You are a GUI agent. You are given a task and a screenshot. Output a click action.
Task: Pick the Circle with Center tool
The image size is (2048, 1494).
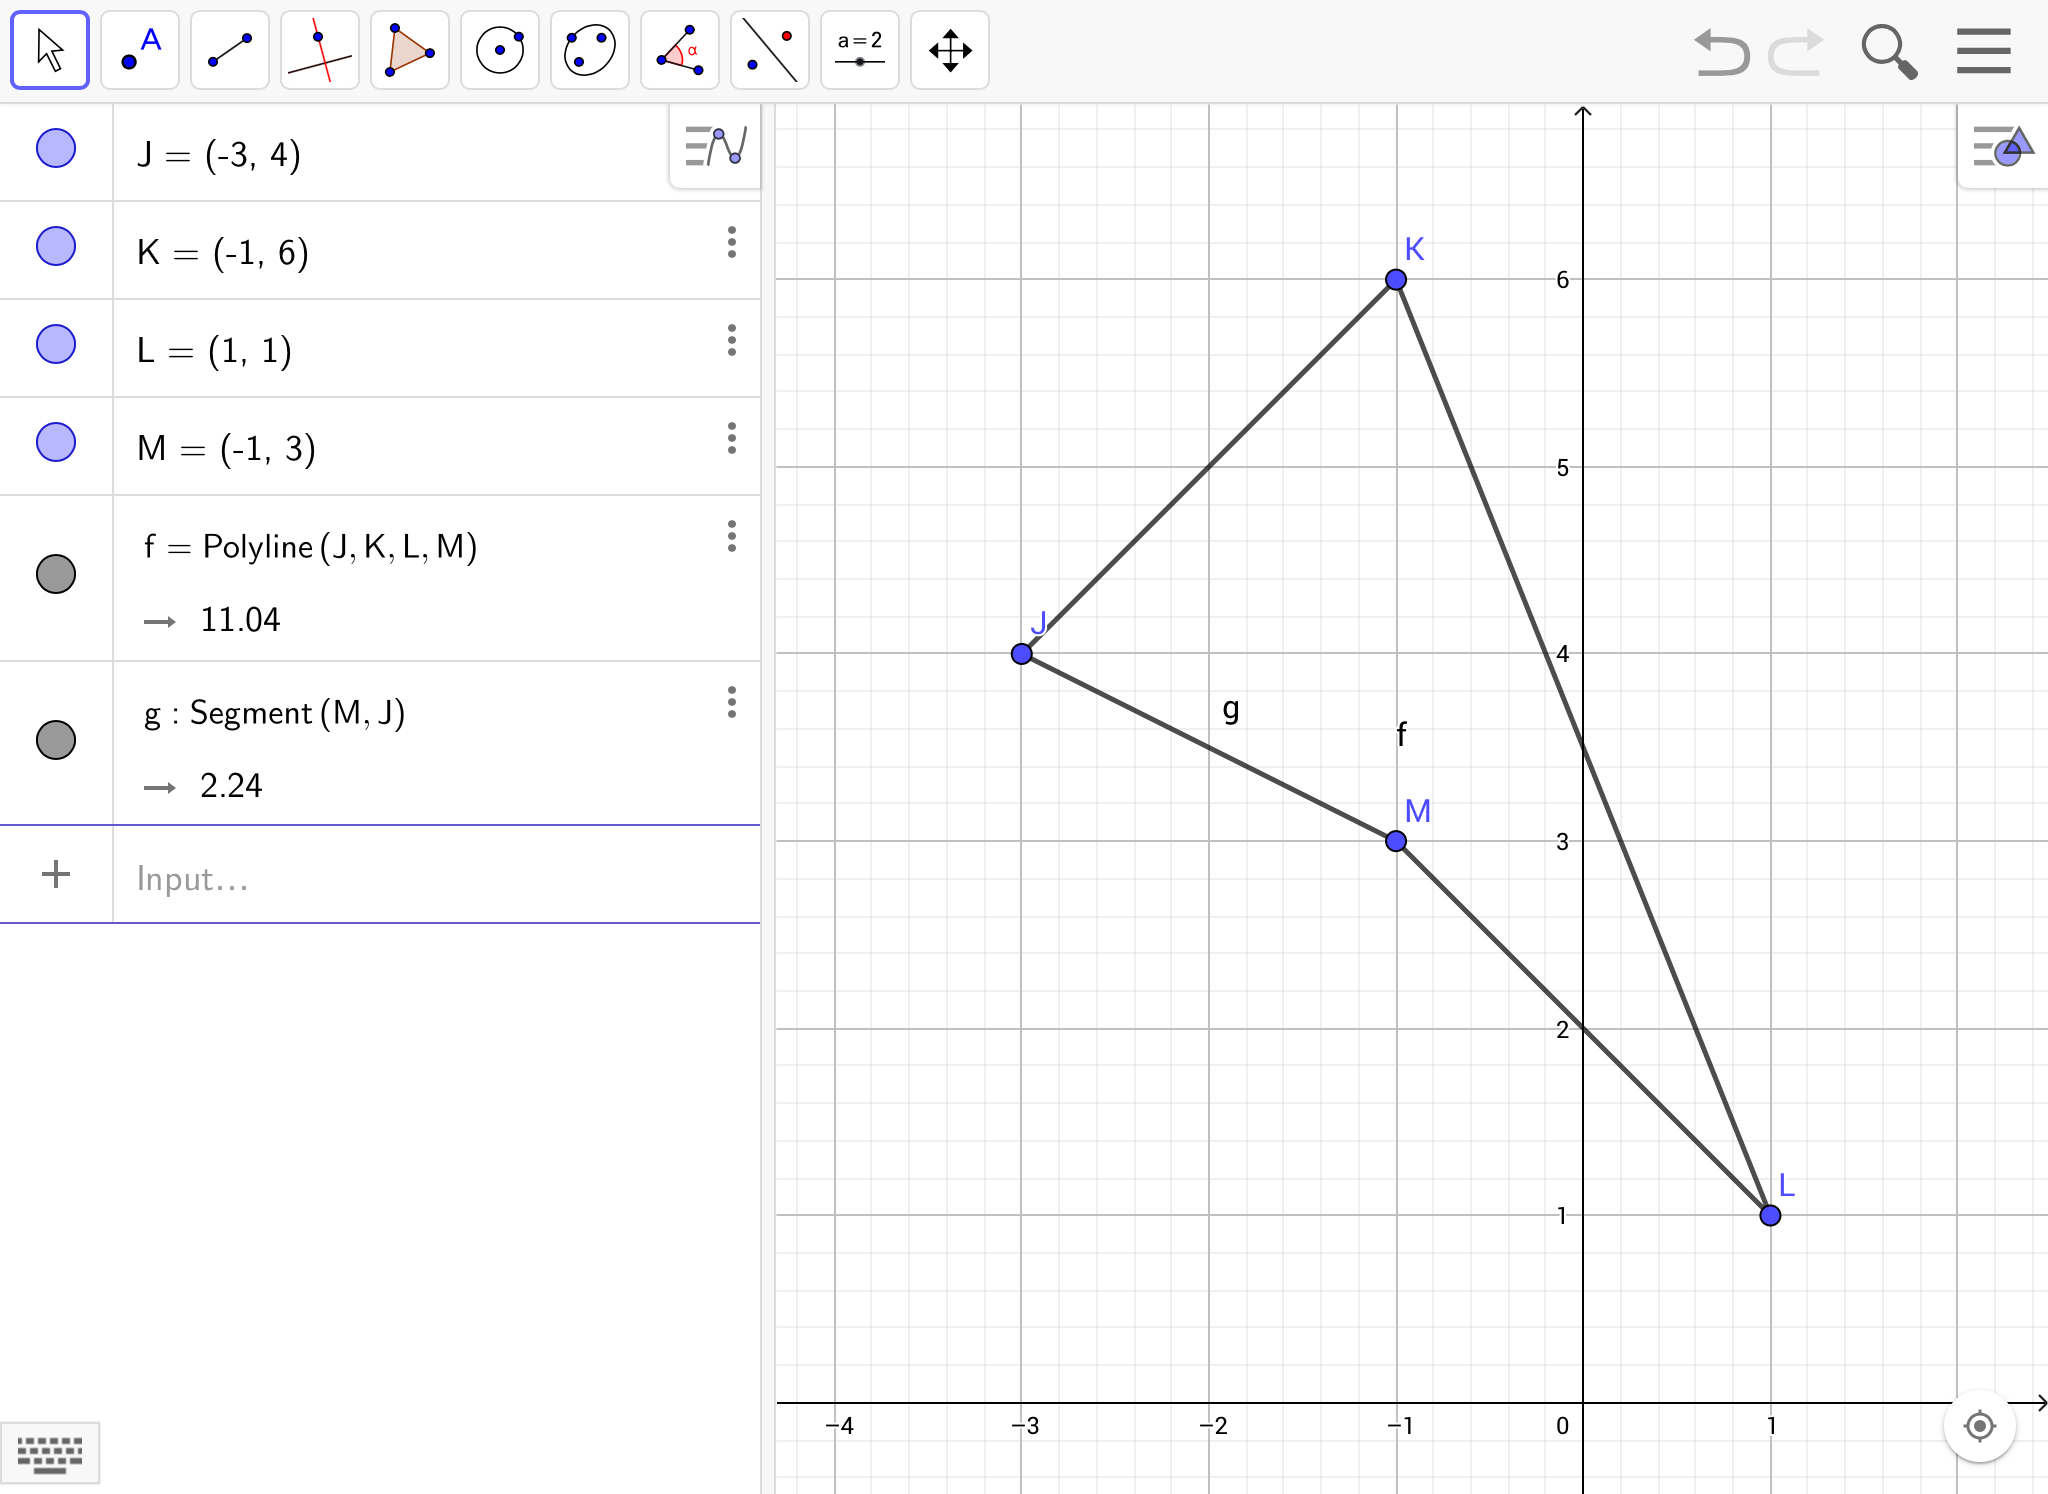tap(500, 51)
